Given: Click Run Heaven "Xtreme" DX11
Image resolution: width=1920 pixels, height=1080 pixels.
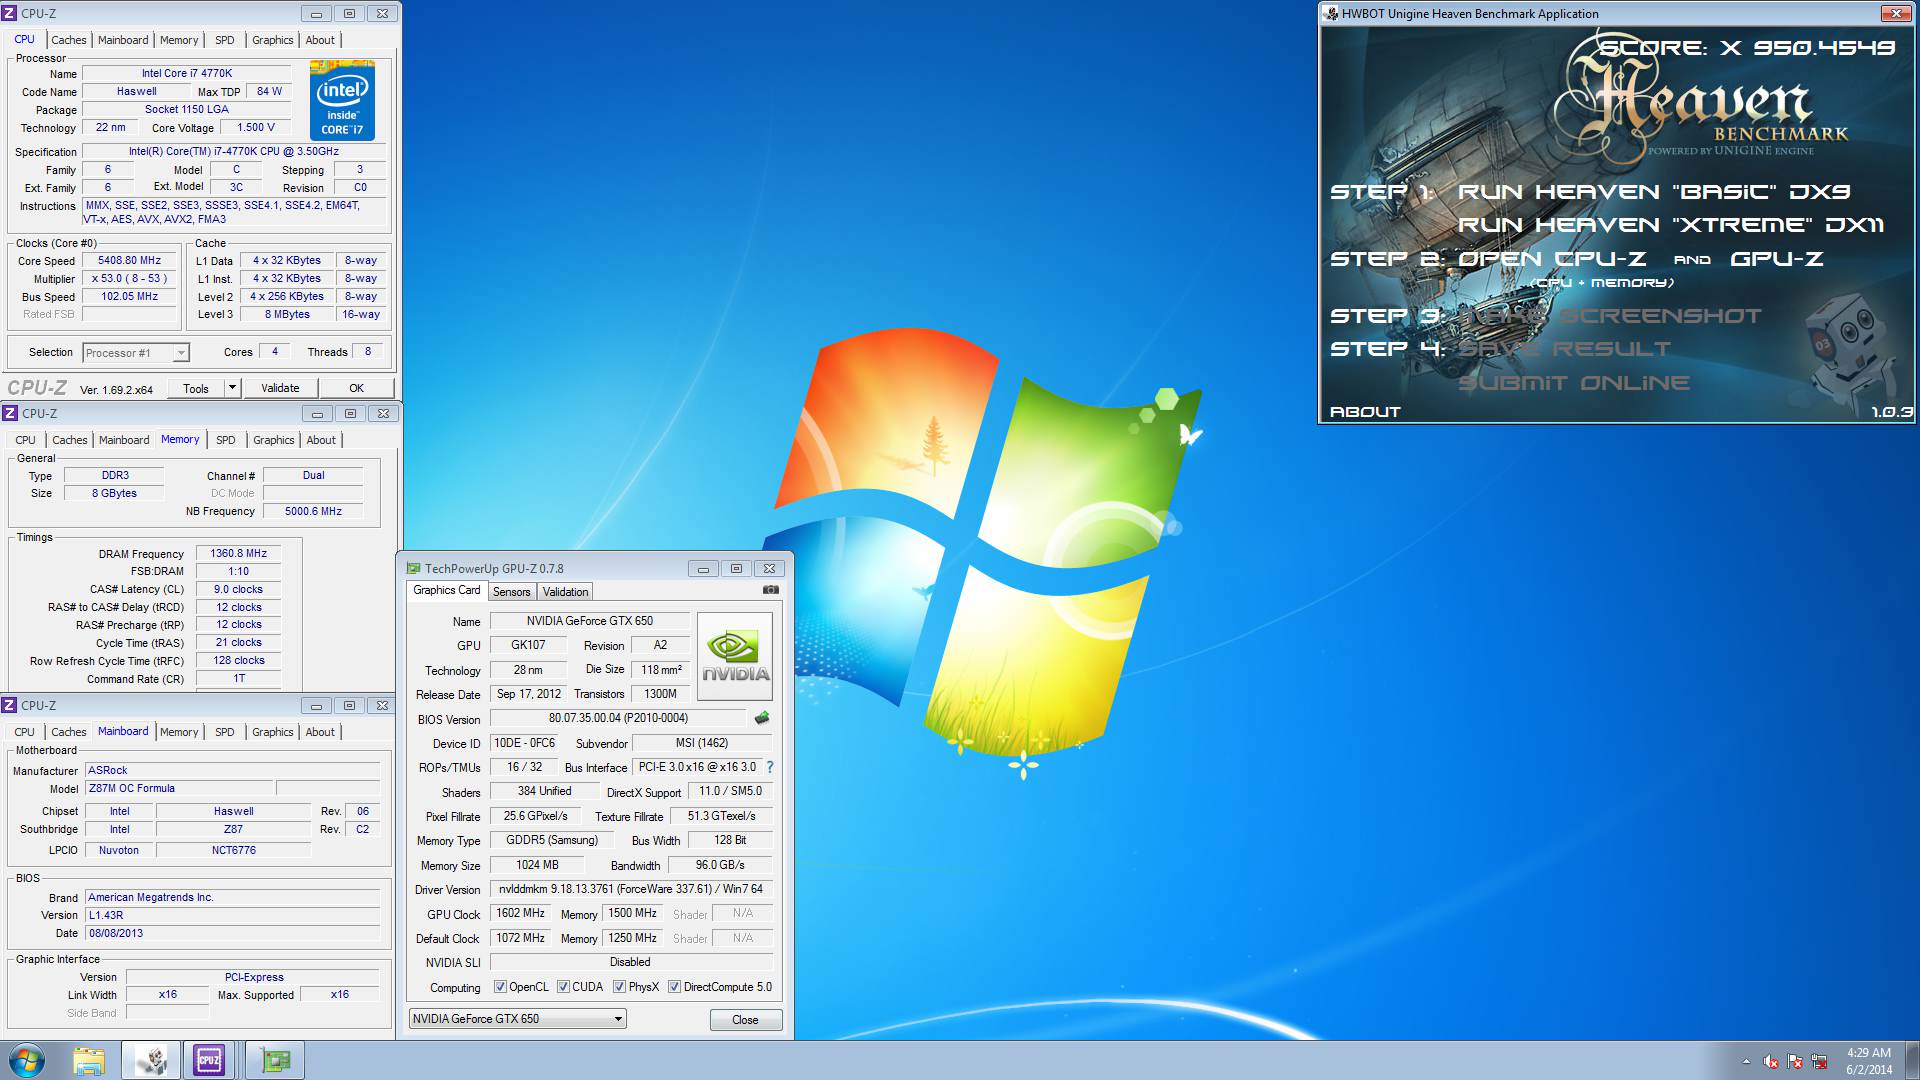Looking at the screenshot, I should point(1671,225).
